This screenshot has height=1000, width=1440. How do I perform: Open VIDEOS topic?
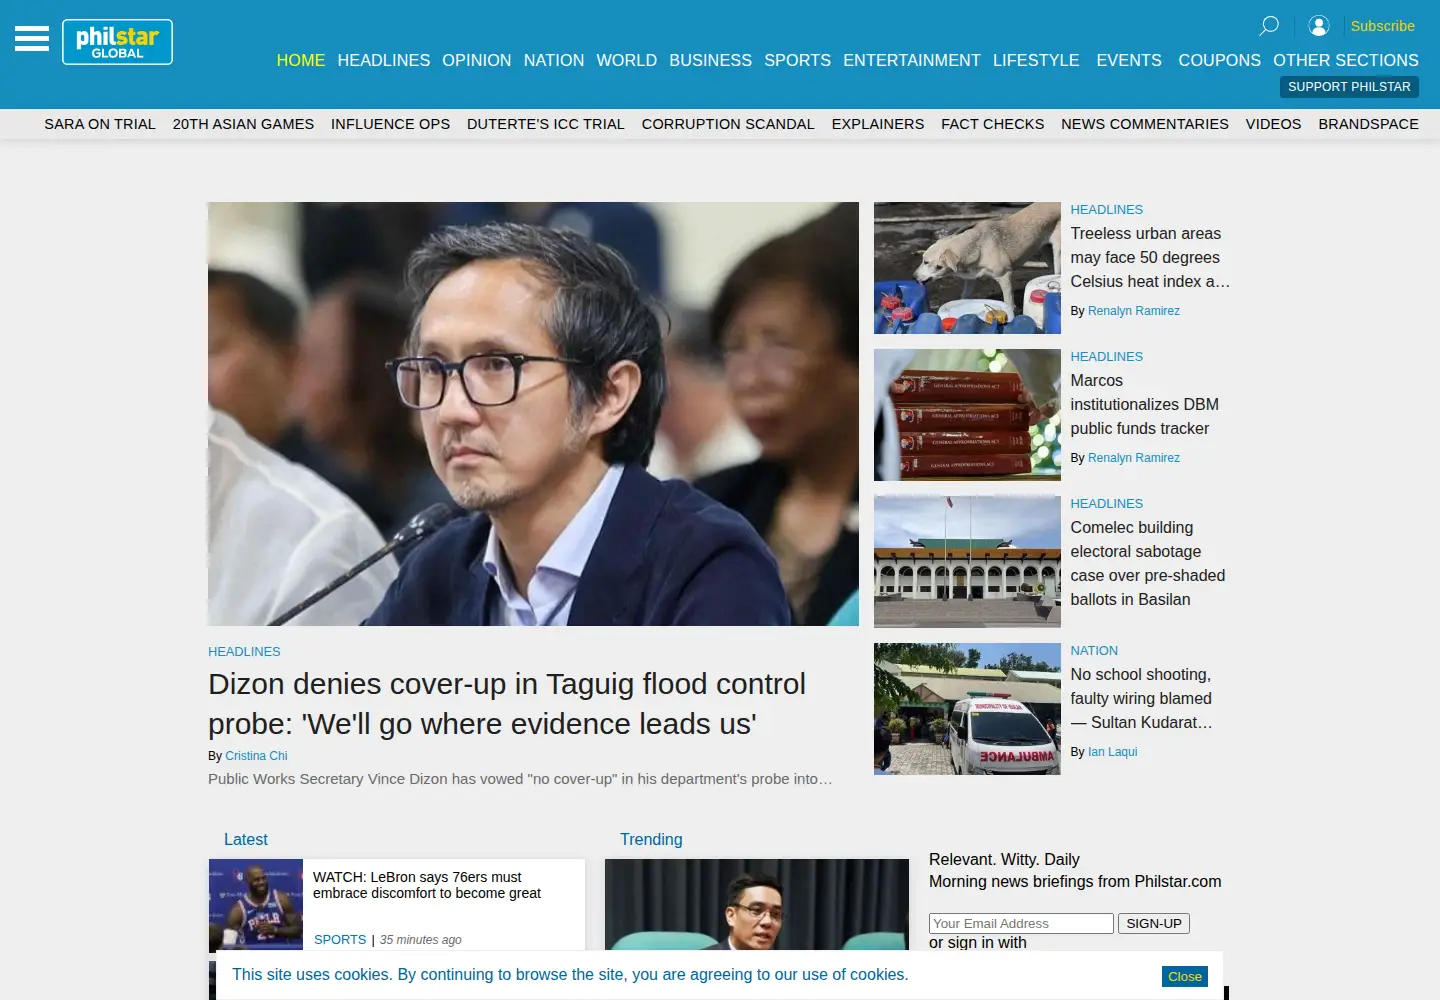point(1273,124)
